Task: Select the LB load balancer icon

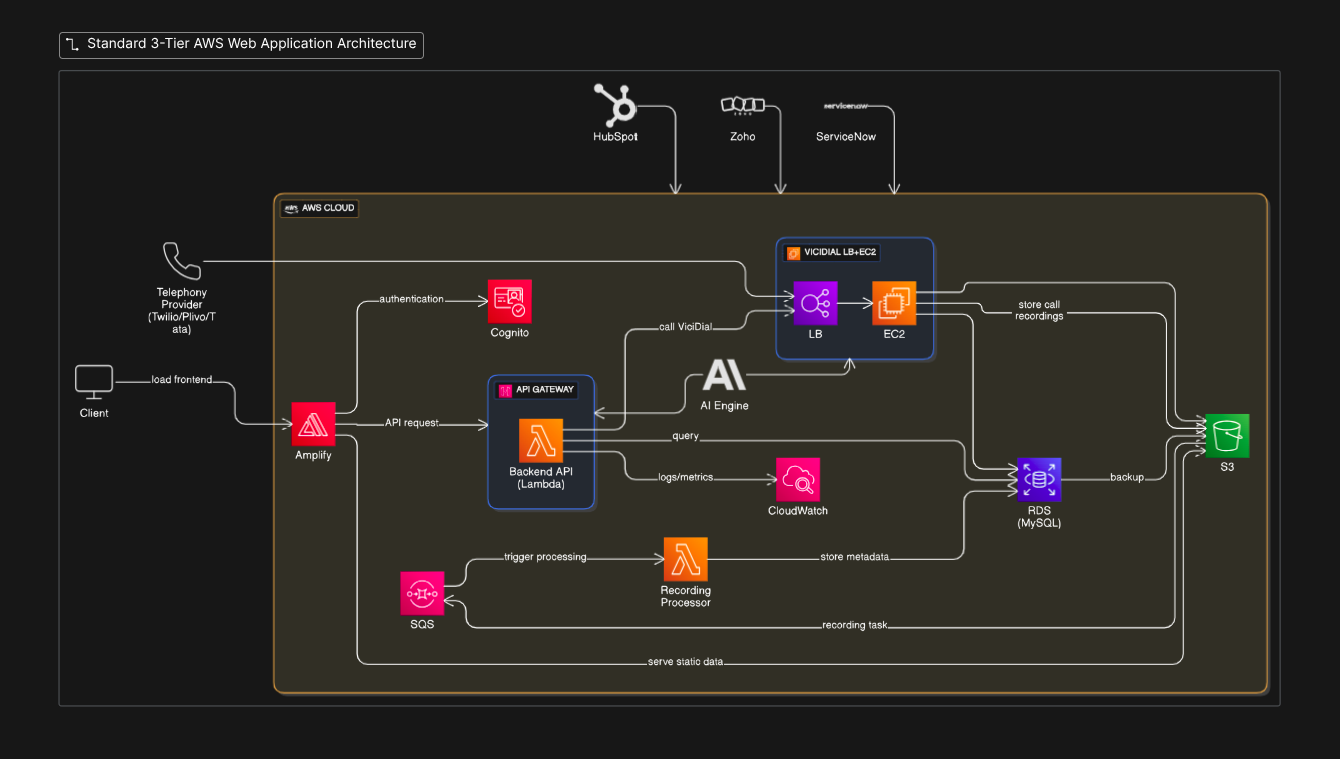Action: [815, 302]
